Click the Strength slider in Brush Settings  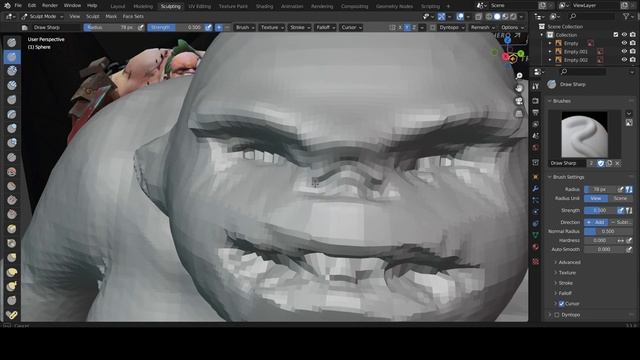point(600,211)
